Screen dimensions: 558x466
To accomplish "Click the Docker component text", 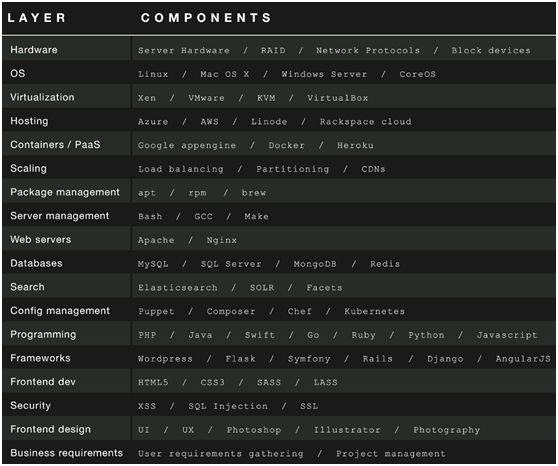I will click(x=286, y=145).
